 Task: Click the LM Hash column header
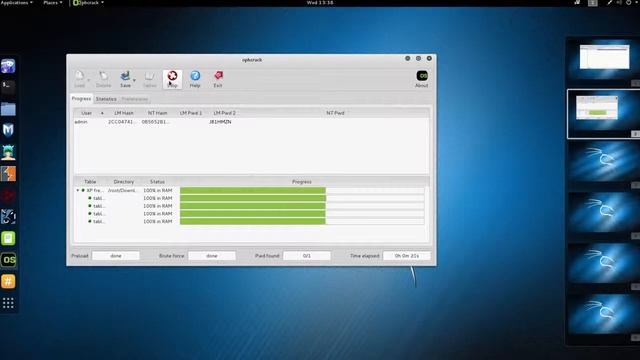click(x=124, y=113)
